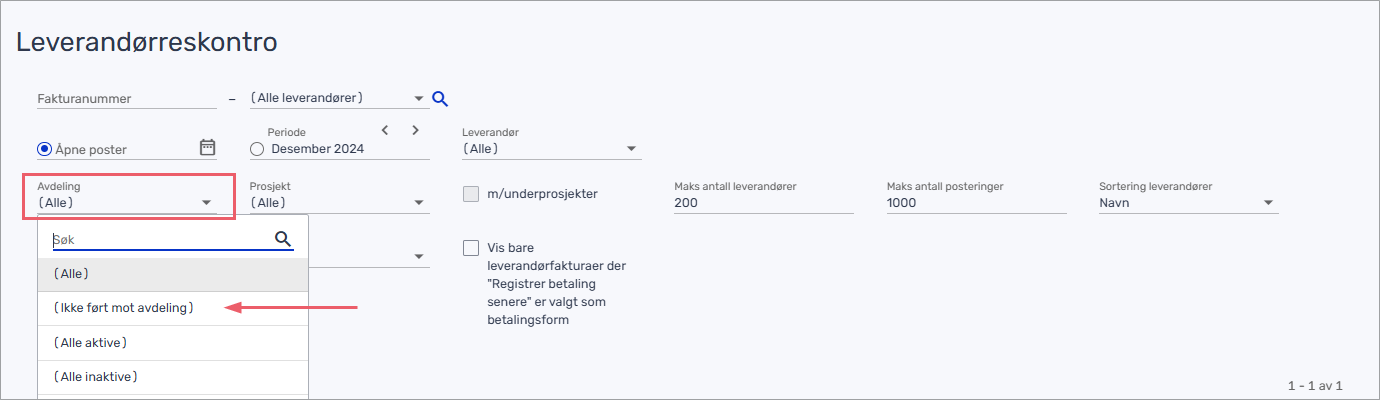Open Sortering leverandører Navn dropdown
1380x400 pixels.
1268,203
